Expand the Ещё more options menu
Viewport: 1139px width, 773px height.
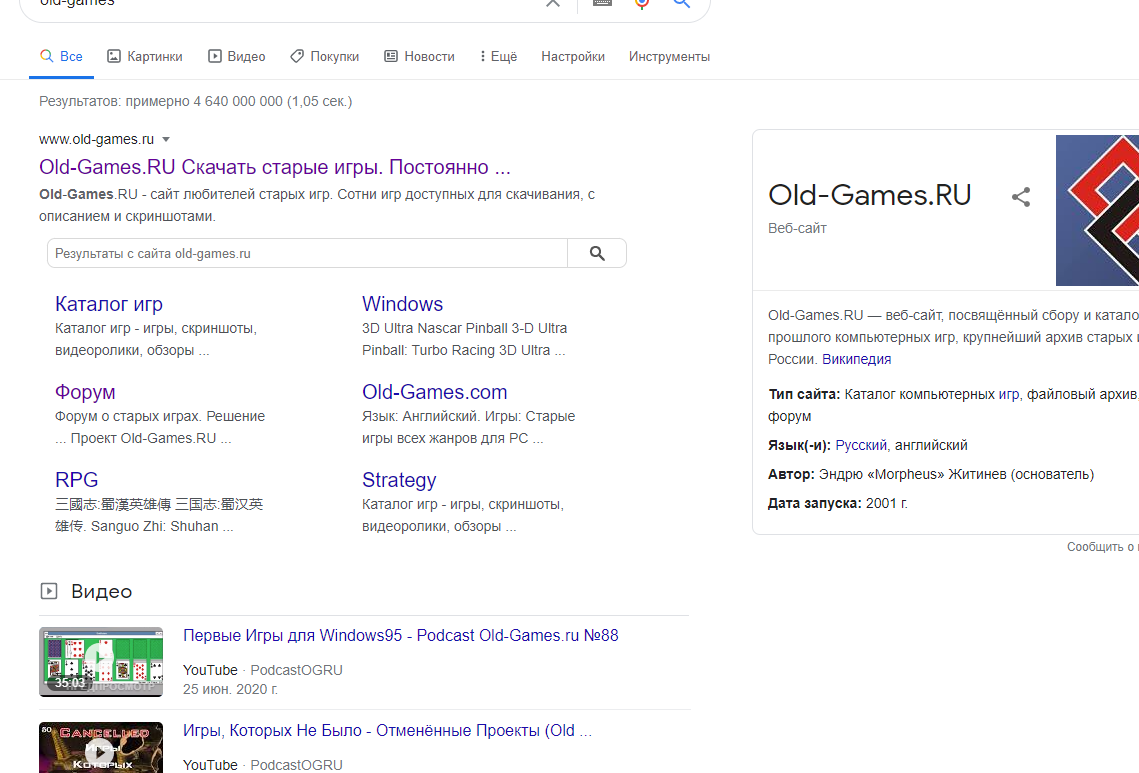(498, 57)
